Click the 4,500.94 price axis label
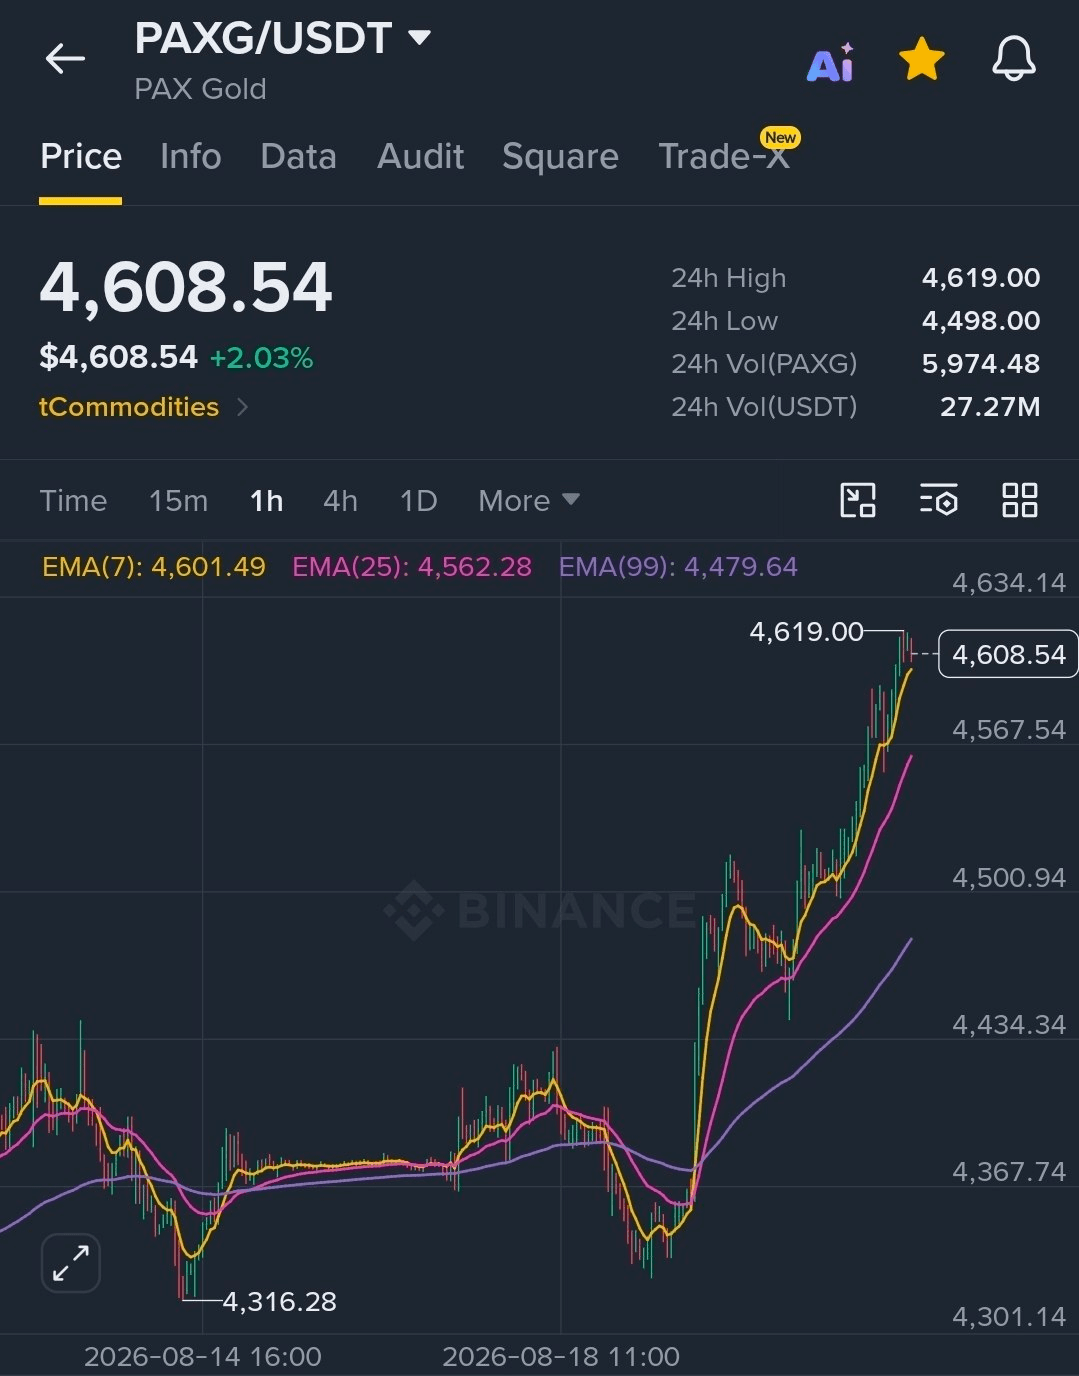This screenshot has height=1376, width=1079. [x=1009, y=878]
